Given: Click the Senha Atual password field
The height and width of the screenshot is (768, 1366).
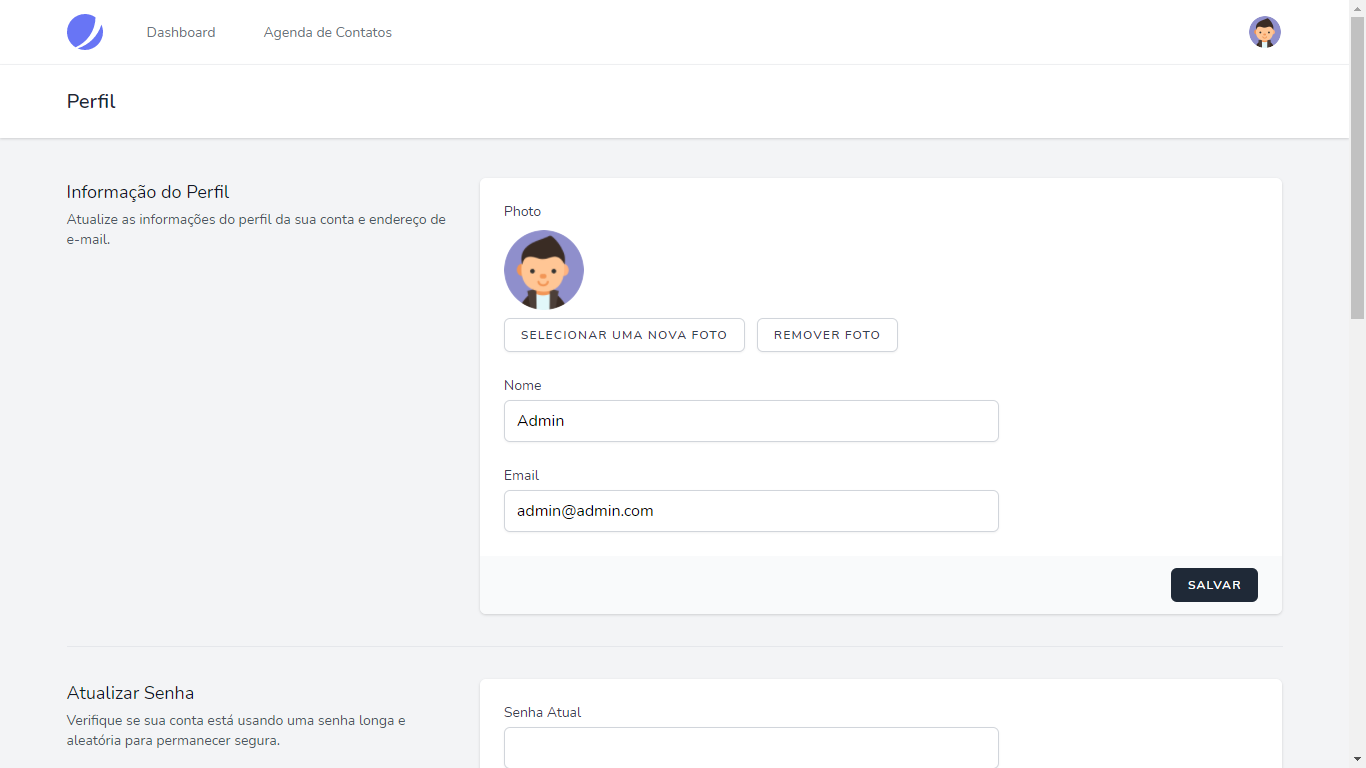Looking at the screenshot, I should (751, 747).
